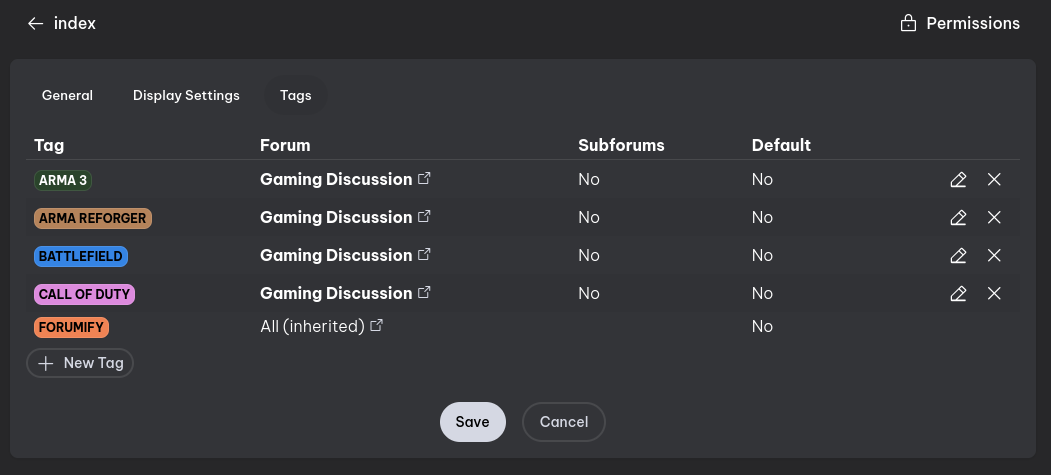Select the Tags tab
The height and width of the screenshot is (475, 1051).
click(x=295, y=96)
